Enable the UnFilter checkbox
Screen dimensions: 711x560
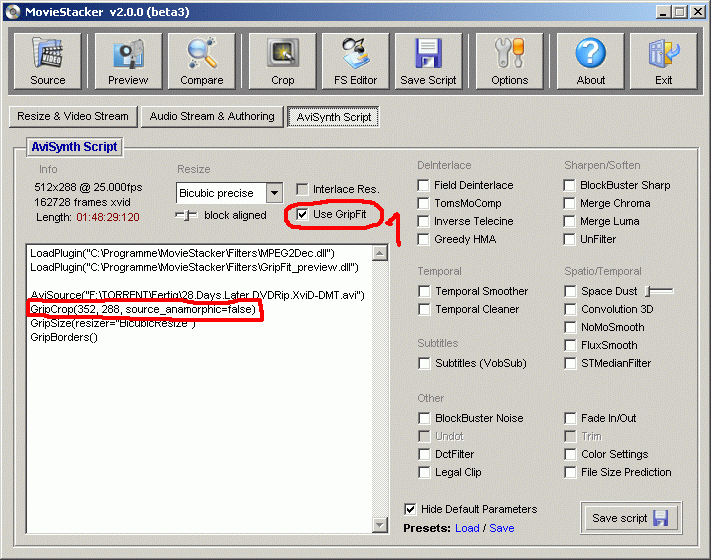tap(570, 239)
